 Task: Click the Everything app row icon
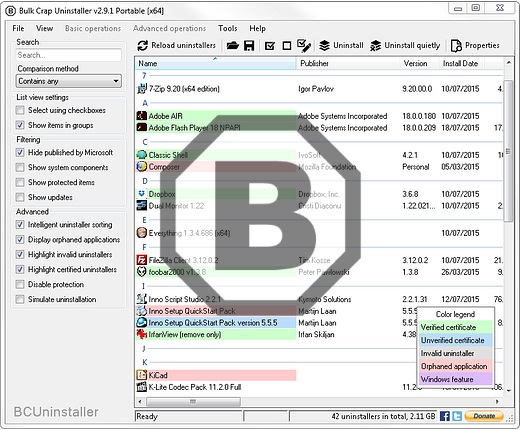(142, 233)
